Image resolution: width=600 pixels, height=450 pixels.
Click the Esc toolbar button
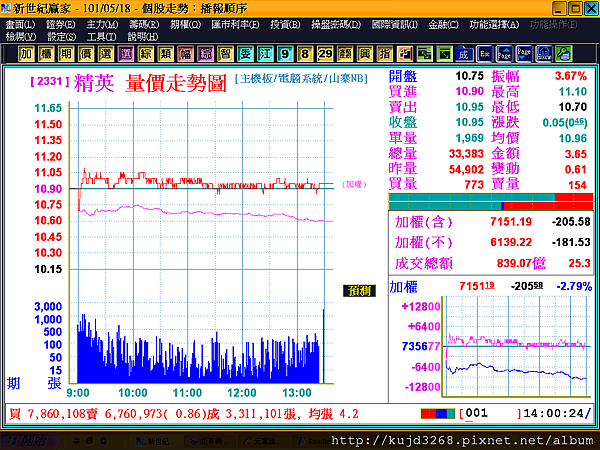[x=484, y=54]
